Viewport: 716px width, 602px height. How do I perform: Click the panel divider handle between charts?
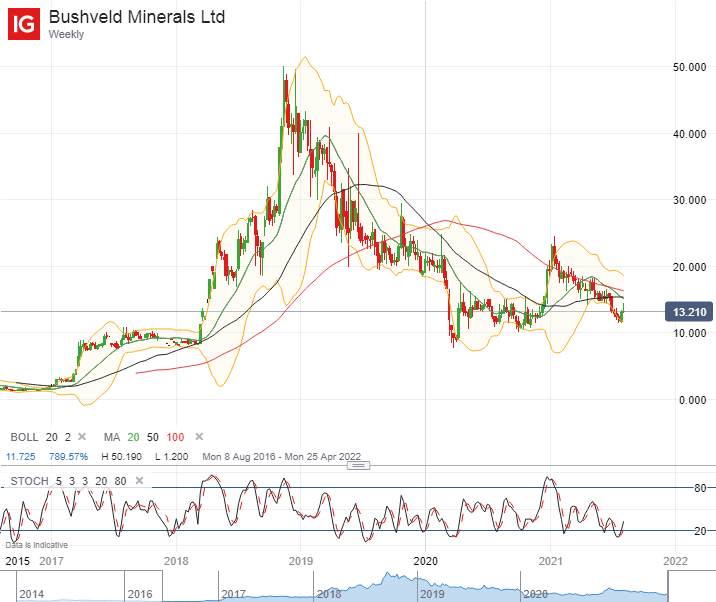click(358, 465)
